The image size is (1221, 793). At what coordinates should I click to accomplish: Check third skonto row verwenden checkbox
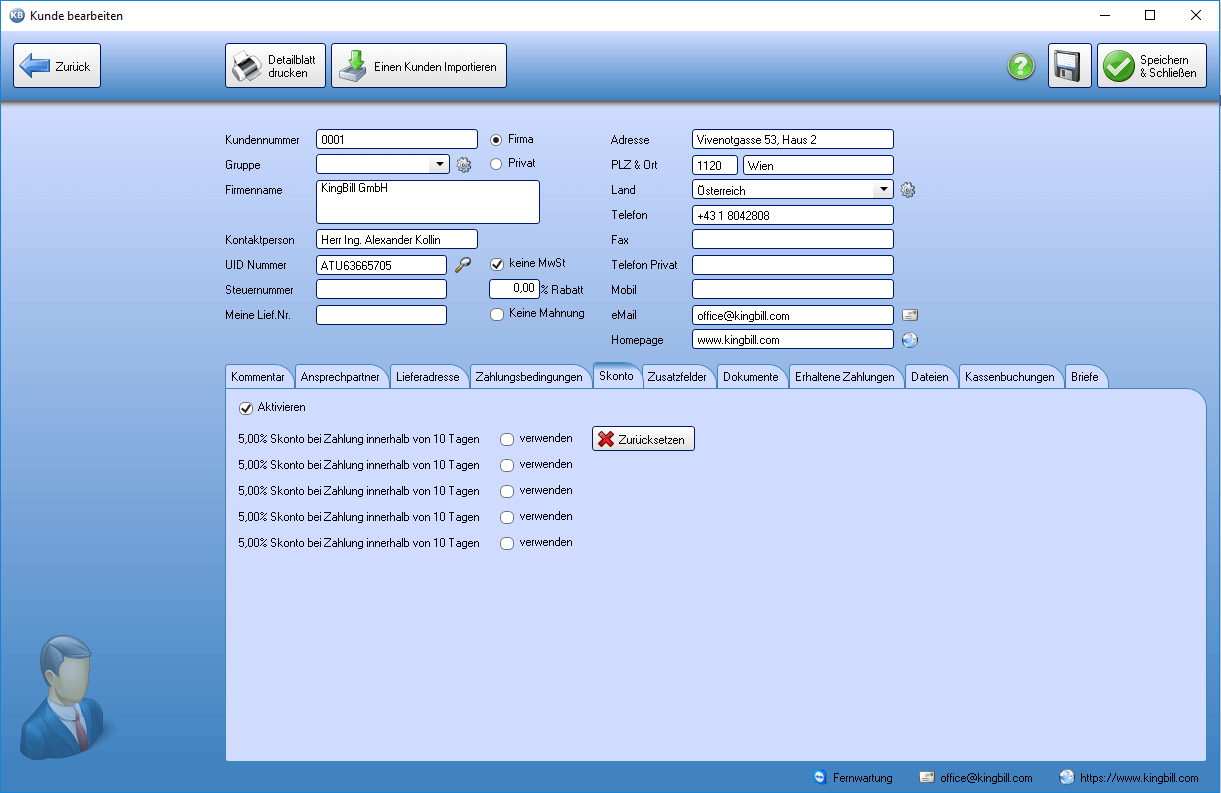[507, 491]
